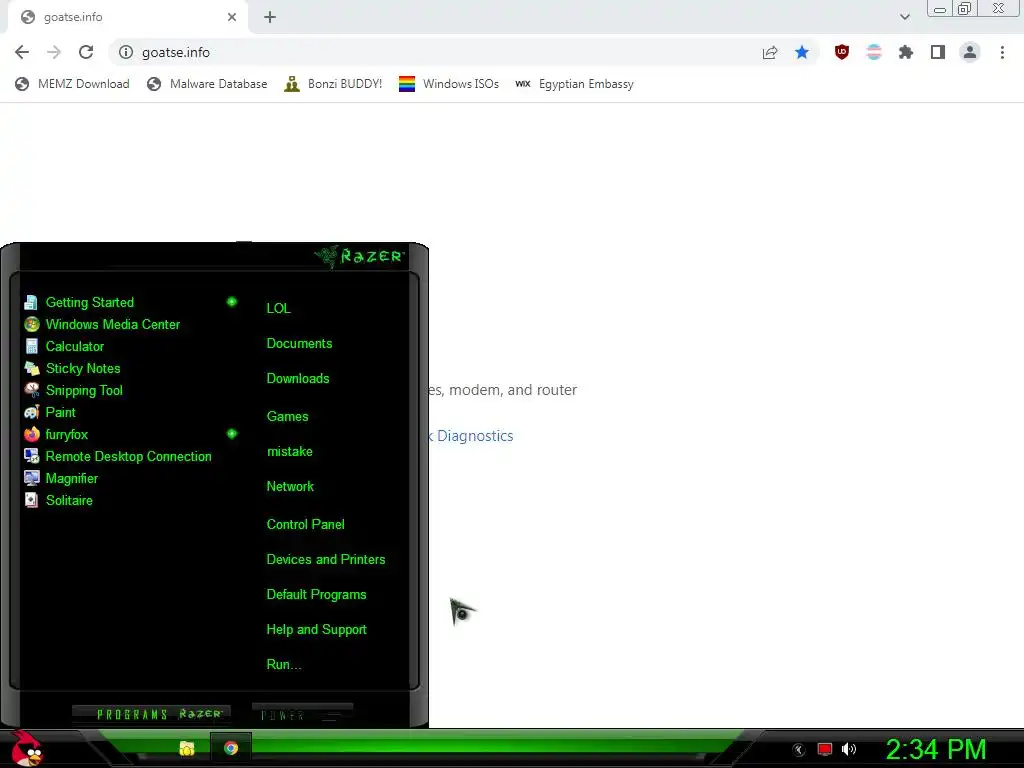Open the volume speaker tray icon
Screen dimensions: 1024x768
(x=848, y=749)
